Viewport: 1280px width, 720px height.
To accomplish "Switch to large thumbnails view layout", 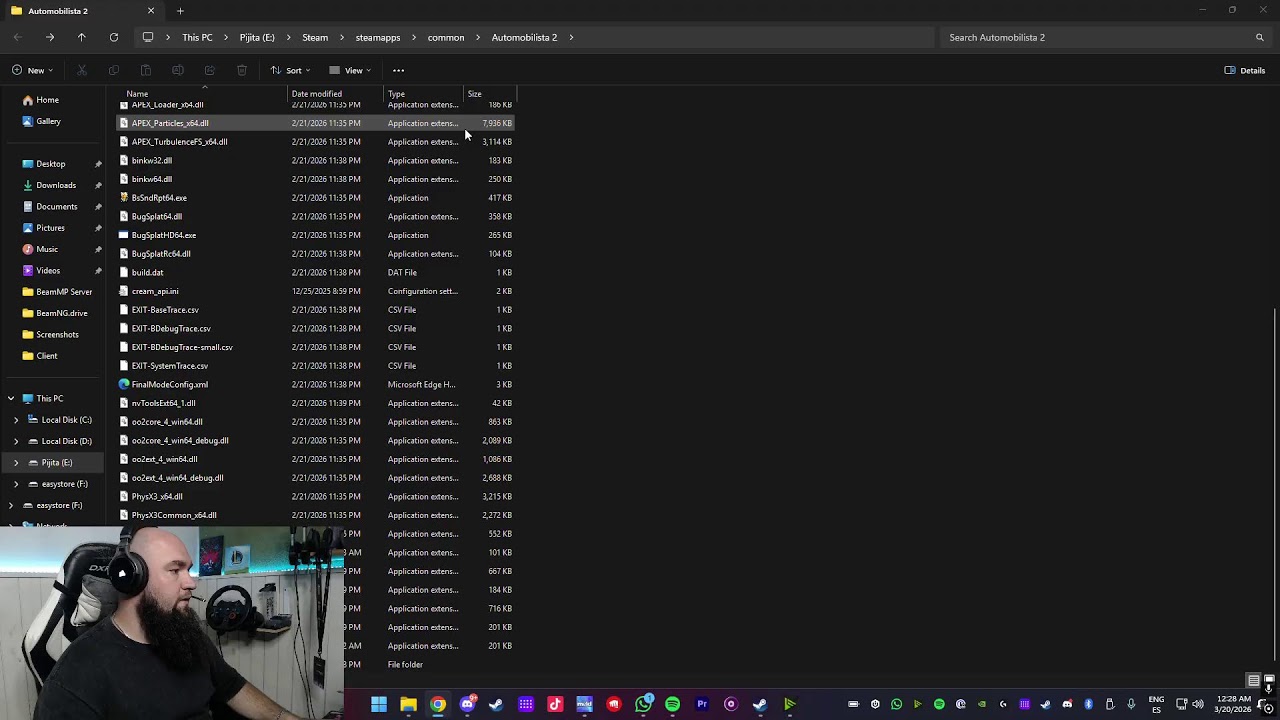I will tap(1268, 681).
